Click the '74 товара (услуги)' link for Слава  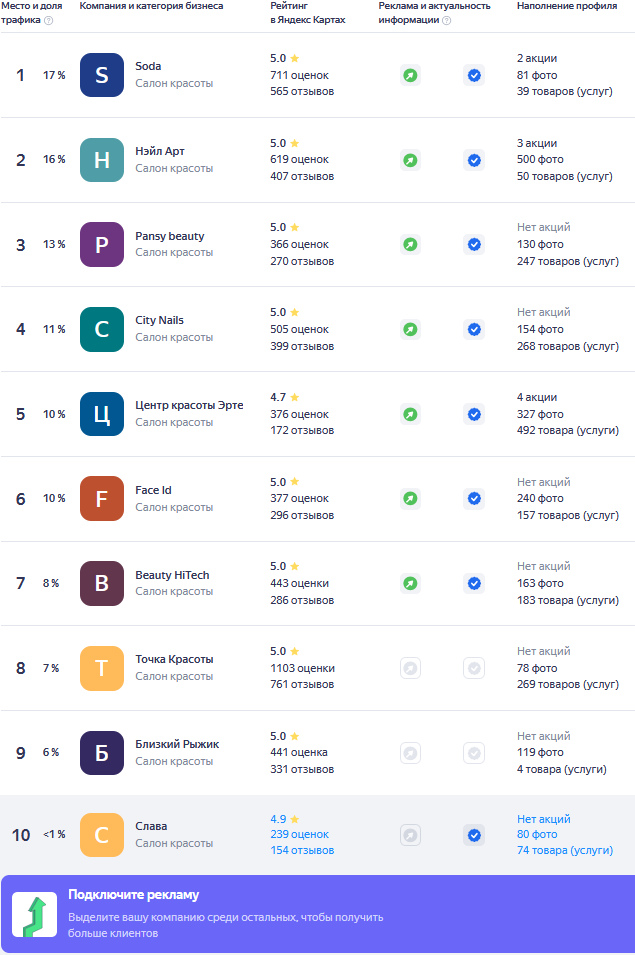[563, 850]
